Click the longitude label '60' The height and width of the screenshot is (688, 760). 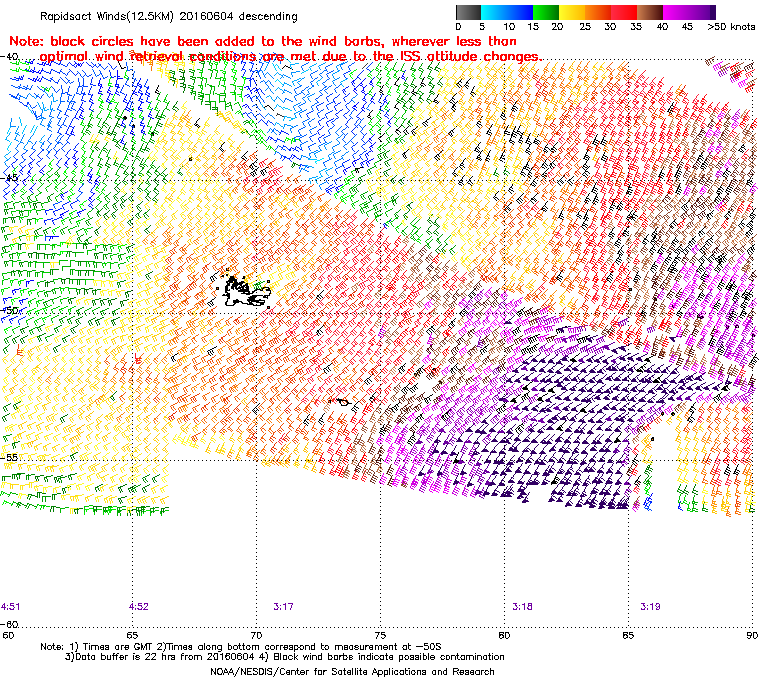click(x=8, y=636)
